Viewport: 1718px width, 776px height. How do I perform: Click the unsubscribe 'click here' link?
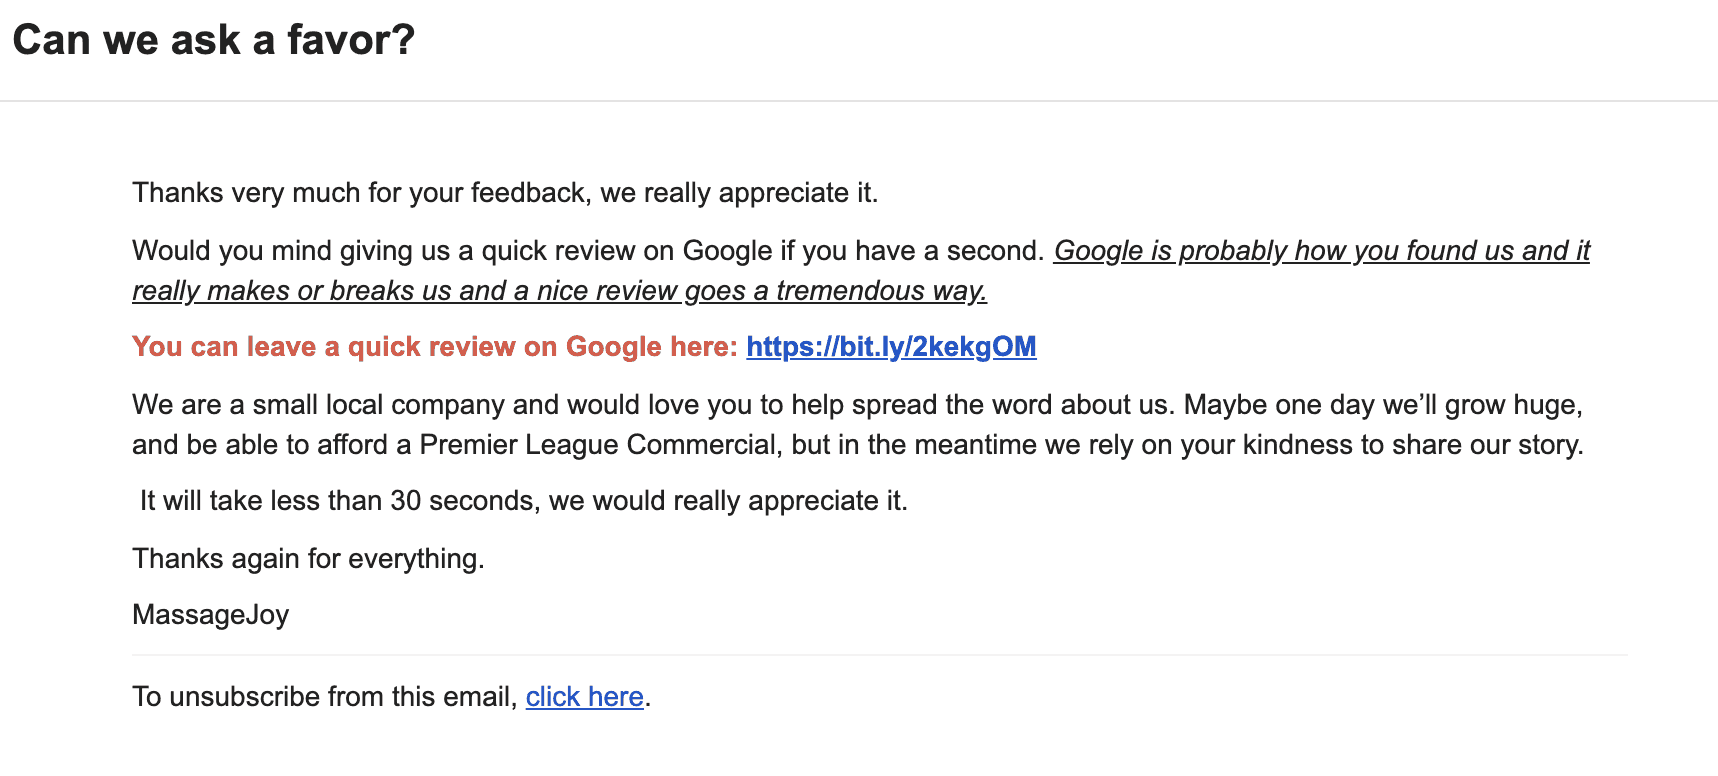tap(584, 697)
